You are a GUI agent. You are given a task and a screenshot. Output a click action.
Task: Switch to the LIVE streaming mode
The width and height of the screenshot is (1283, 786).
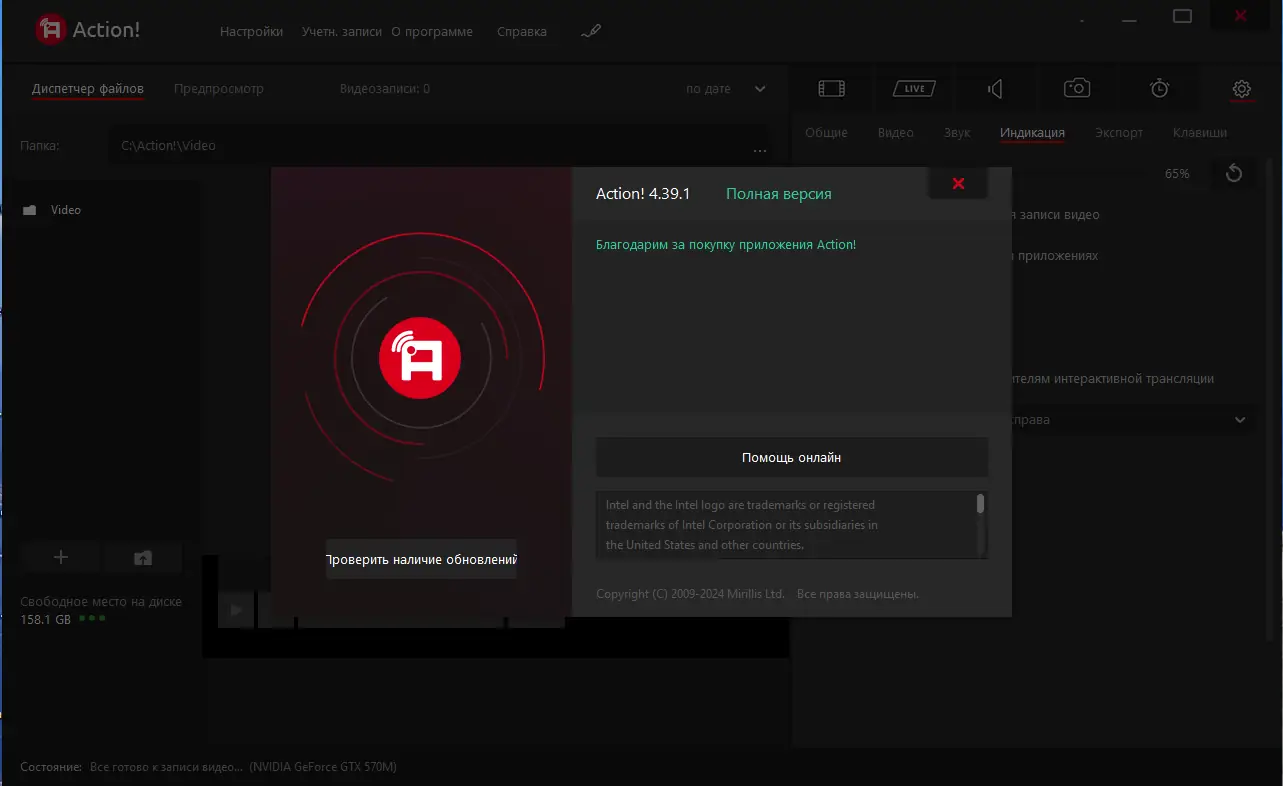coord(914,88)
